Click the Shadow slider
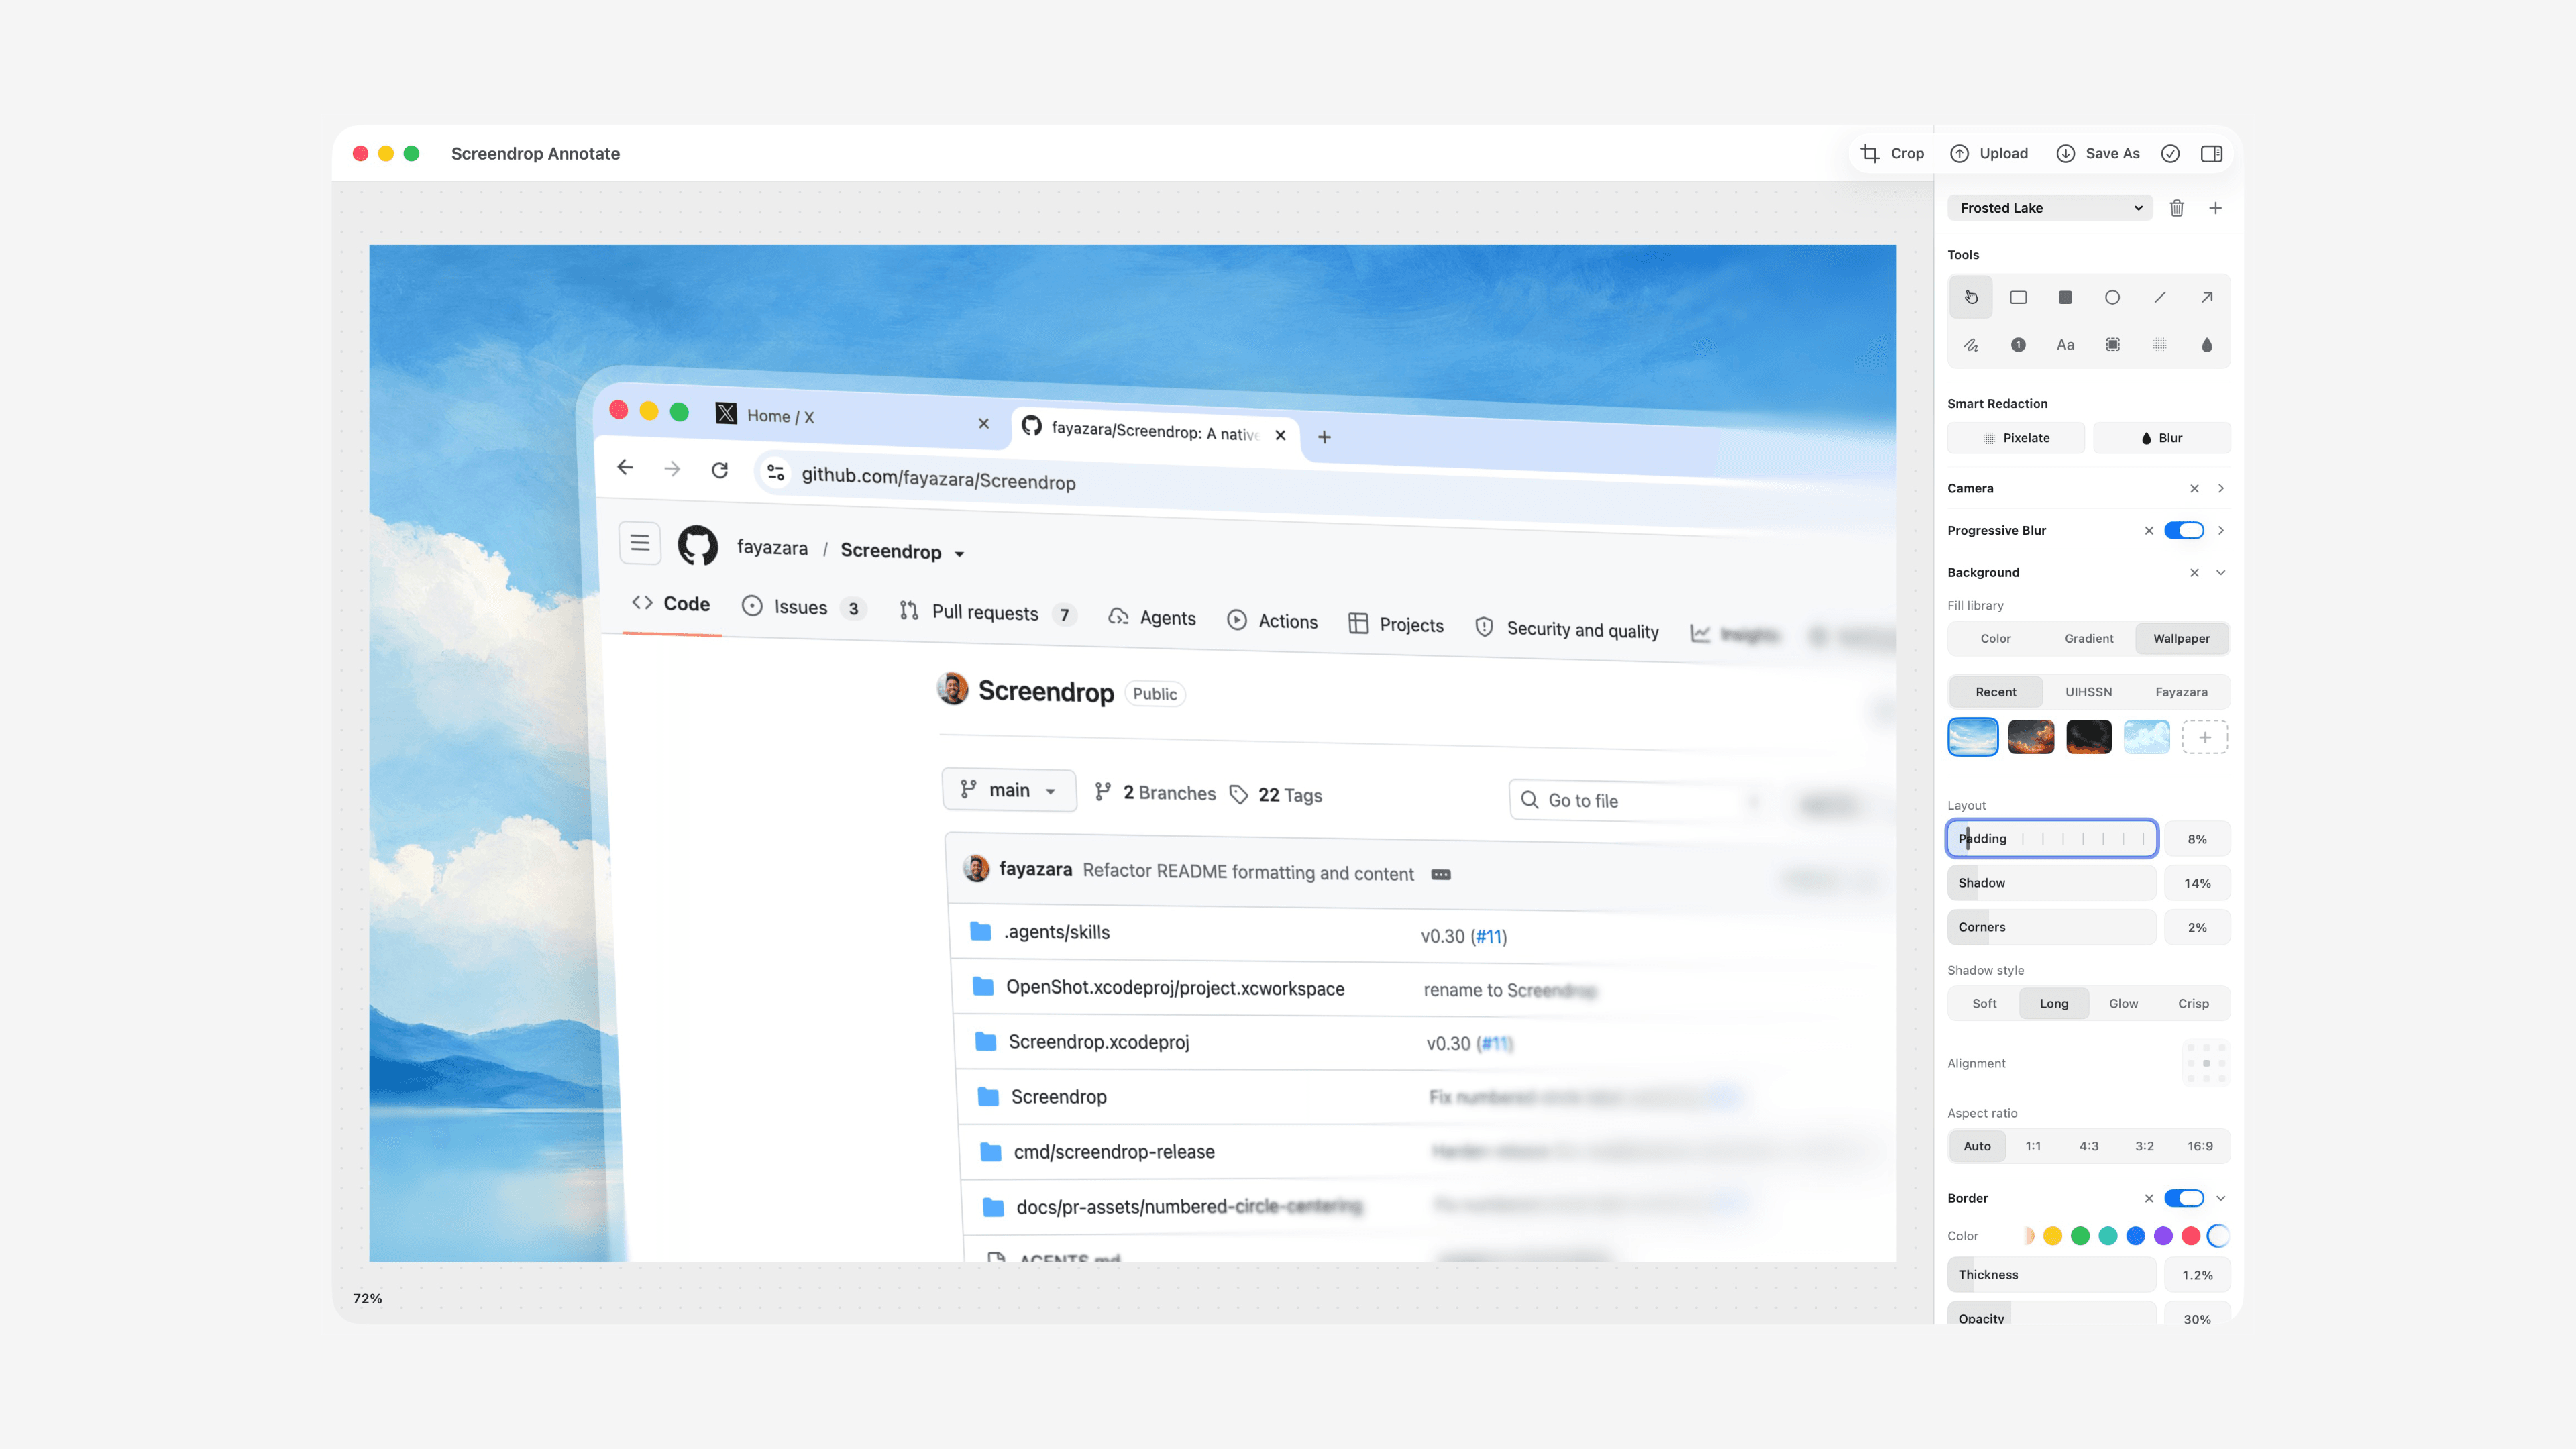Viewport: 2576px width, 1449px height. (x=2052, y=883)
